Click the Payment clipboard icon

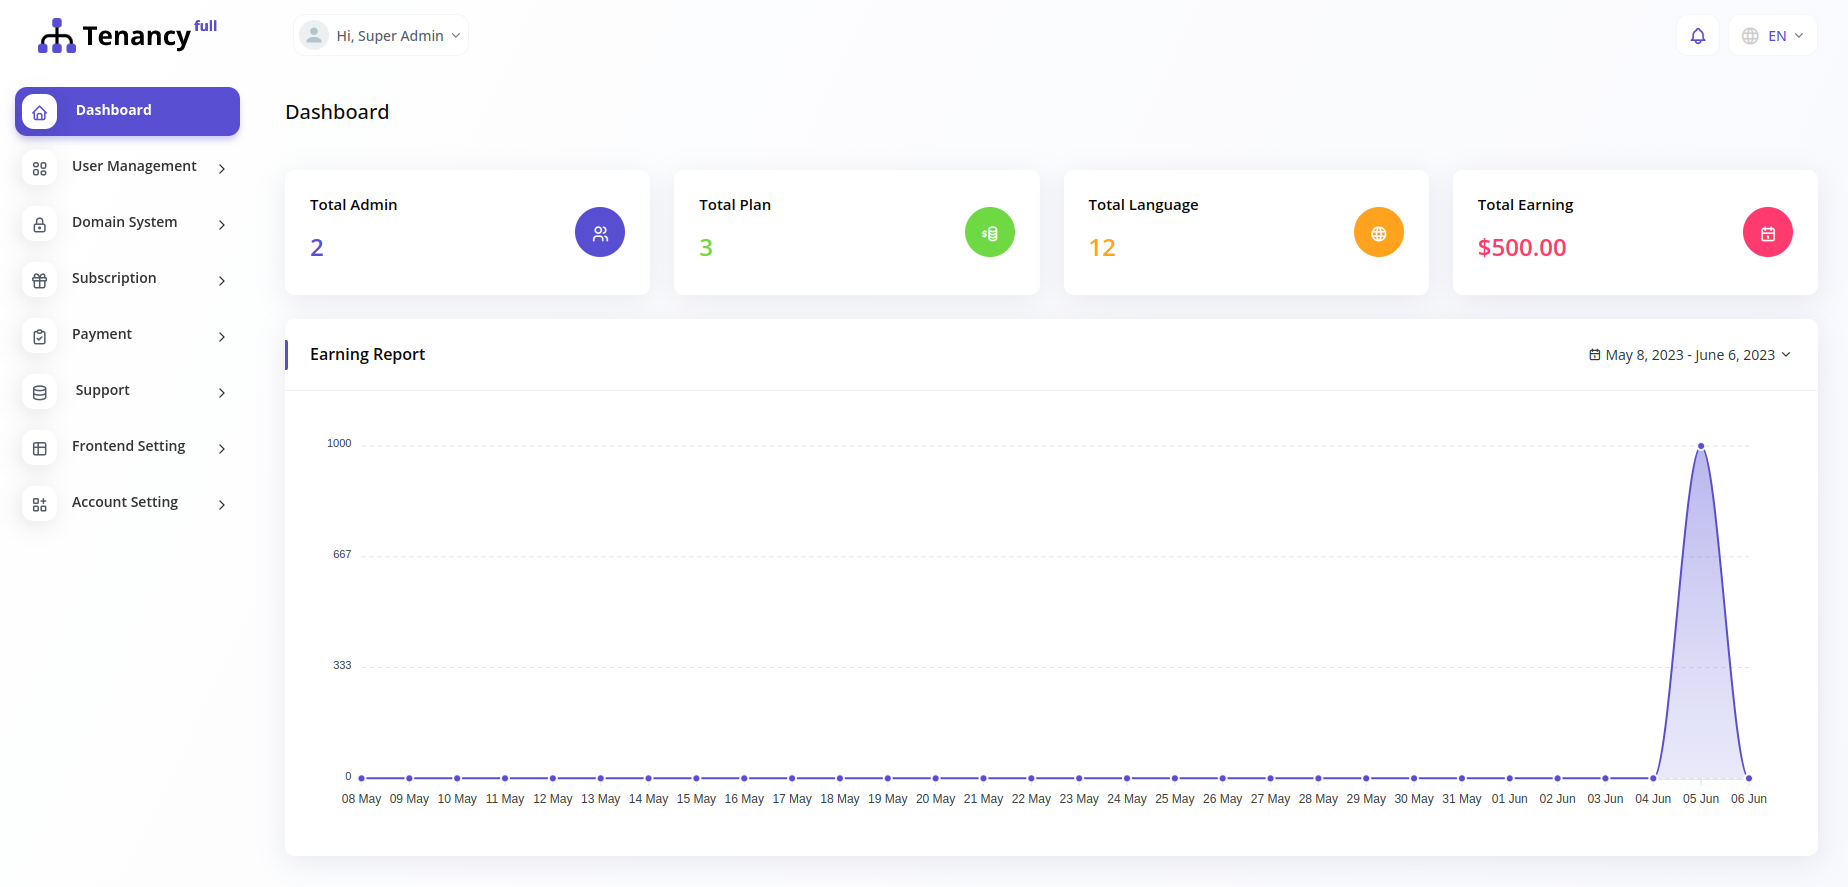[40, 337]
